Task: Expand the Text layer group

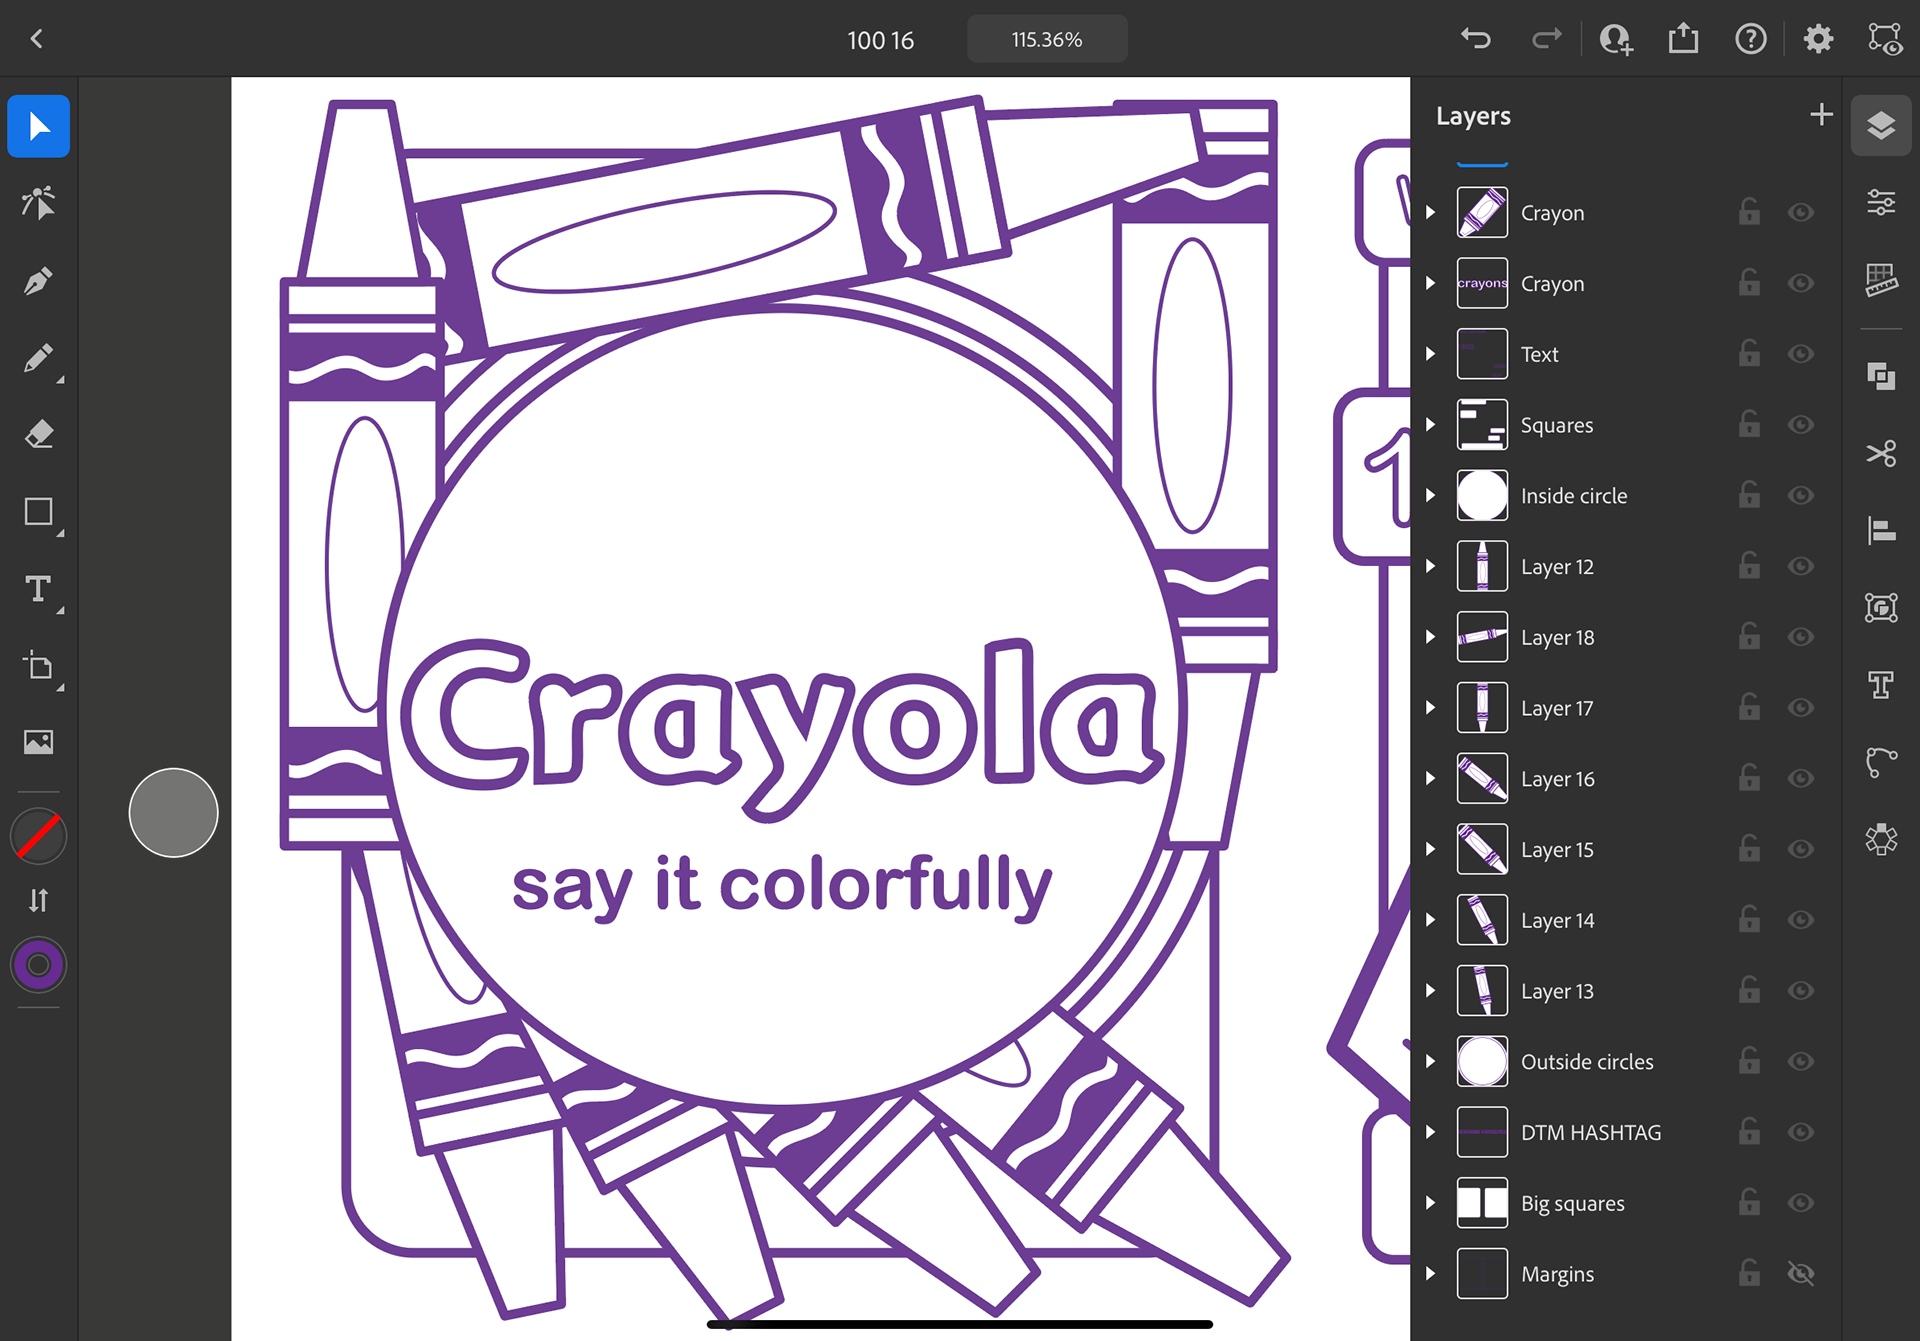Action: click(1431, 354)
